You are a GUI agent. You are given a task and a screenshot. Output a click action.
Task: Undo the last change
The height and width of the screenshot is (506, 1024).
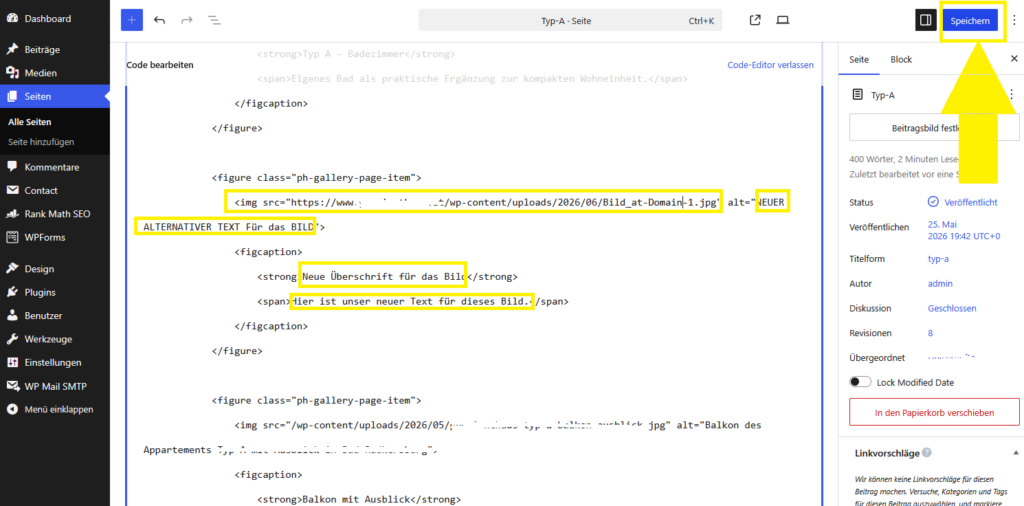[159, 20]
